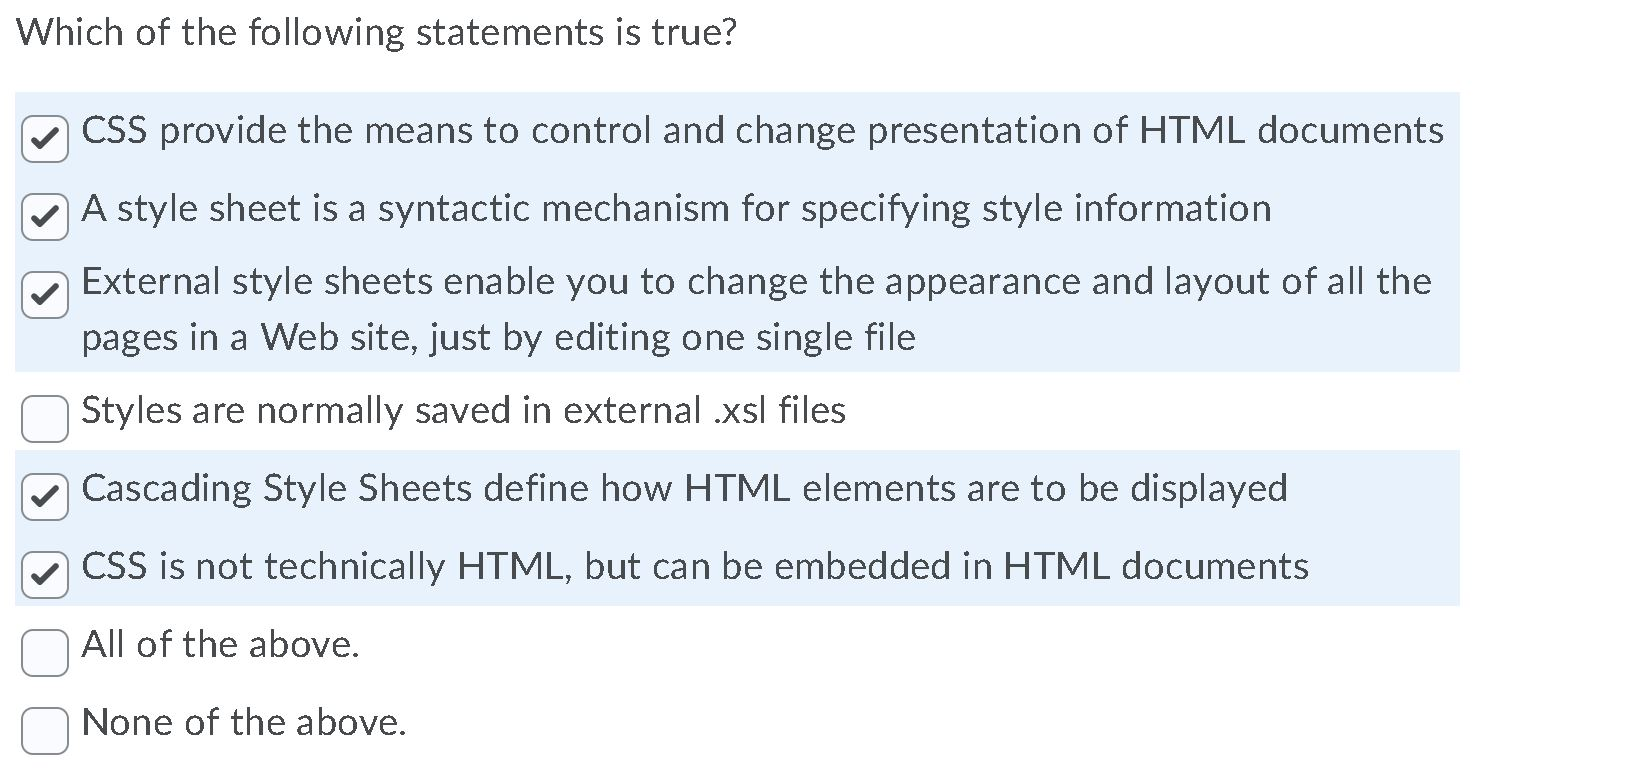This screenshot has height=781, width=1638.
Task: Click the question text at the top
Action: coord(376,32)
